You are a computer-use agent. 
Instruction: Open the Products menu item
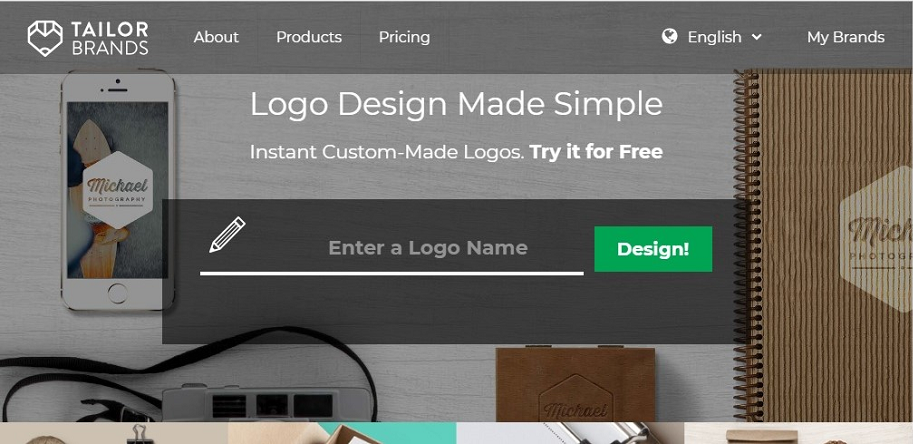click(309, 37)
